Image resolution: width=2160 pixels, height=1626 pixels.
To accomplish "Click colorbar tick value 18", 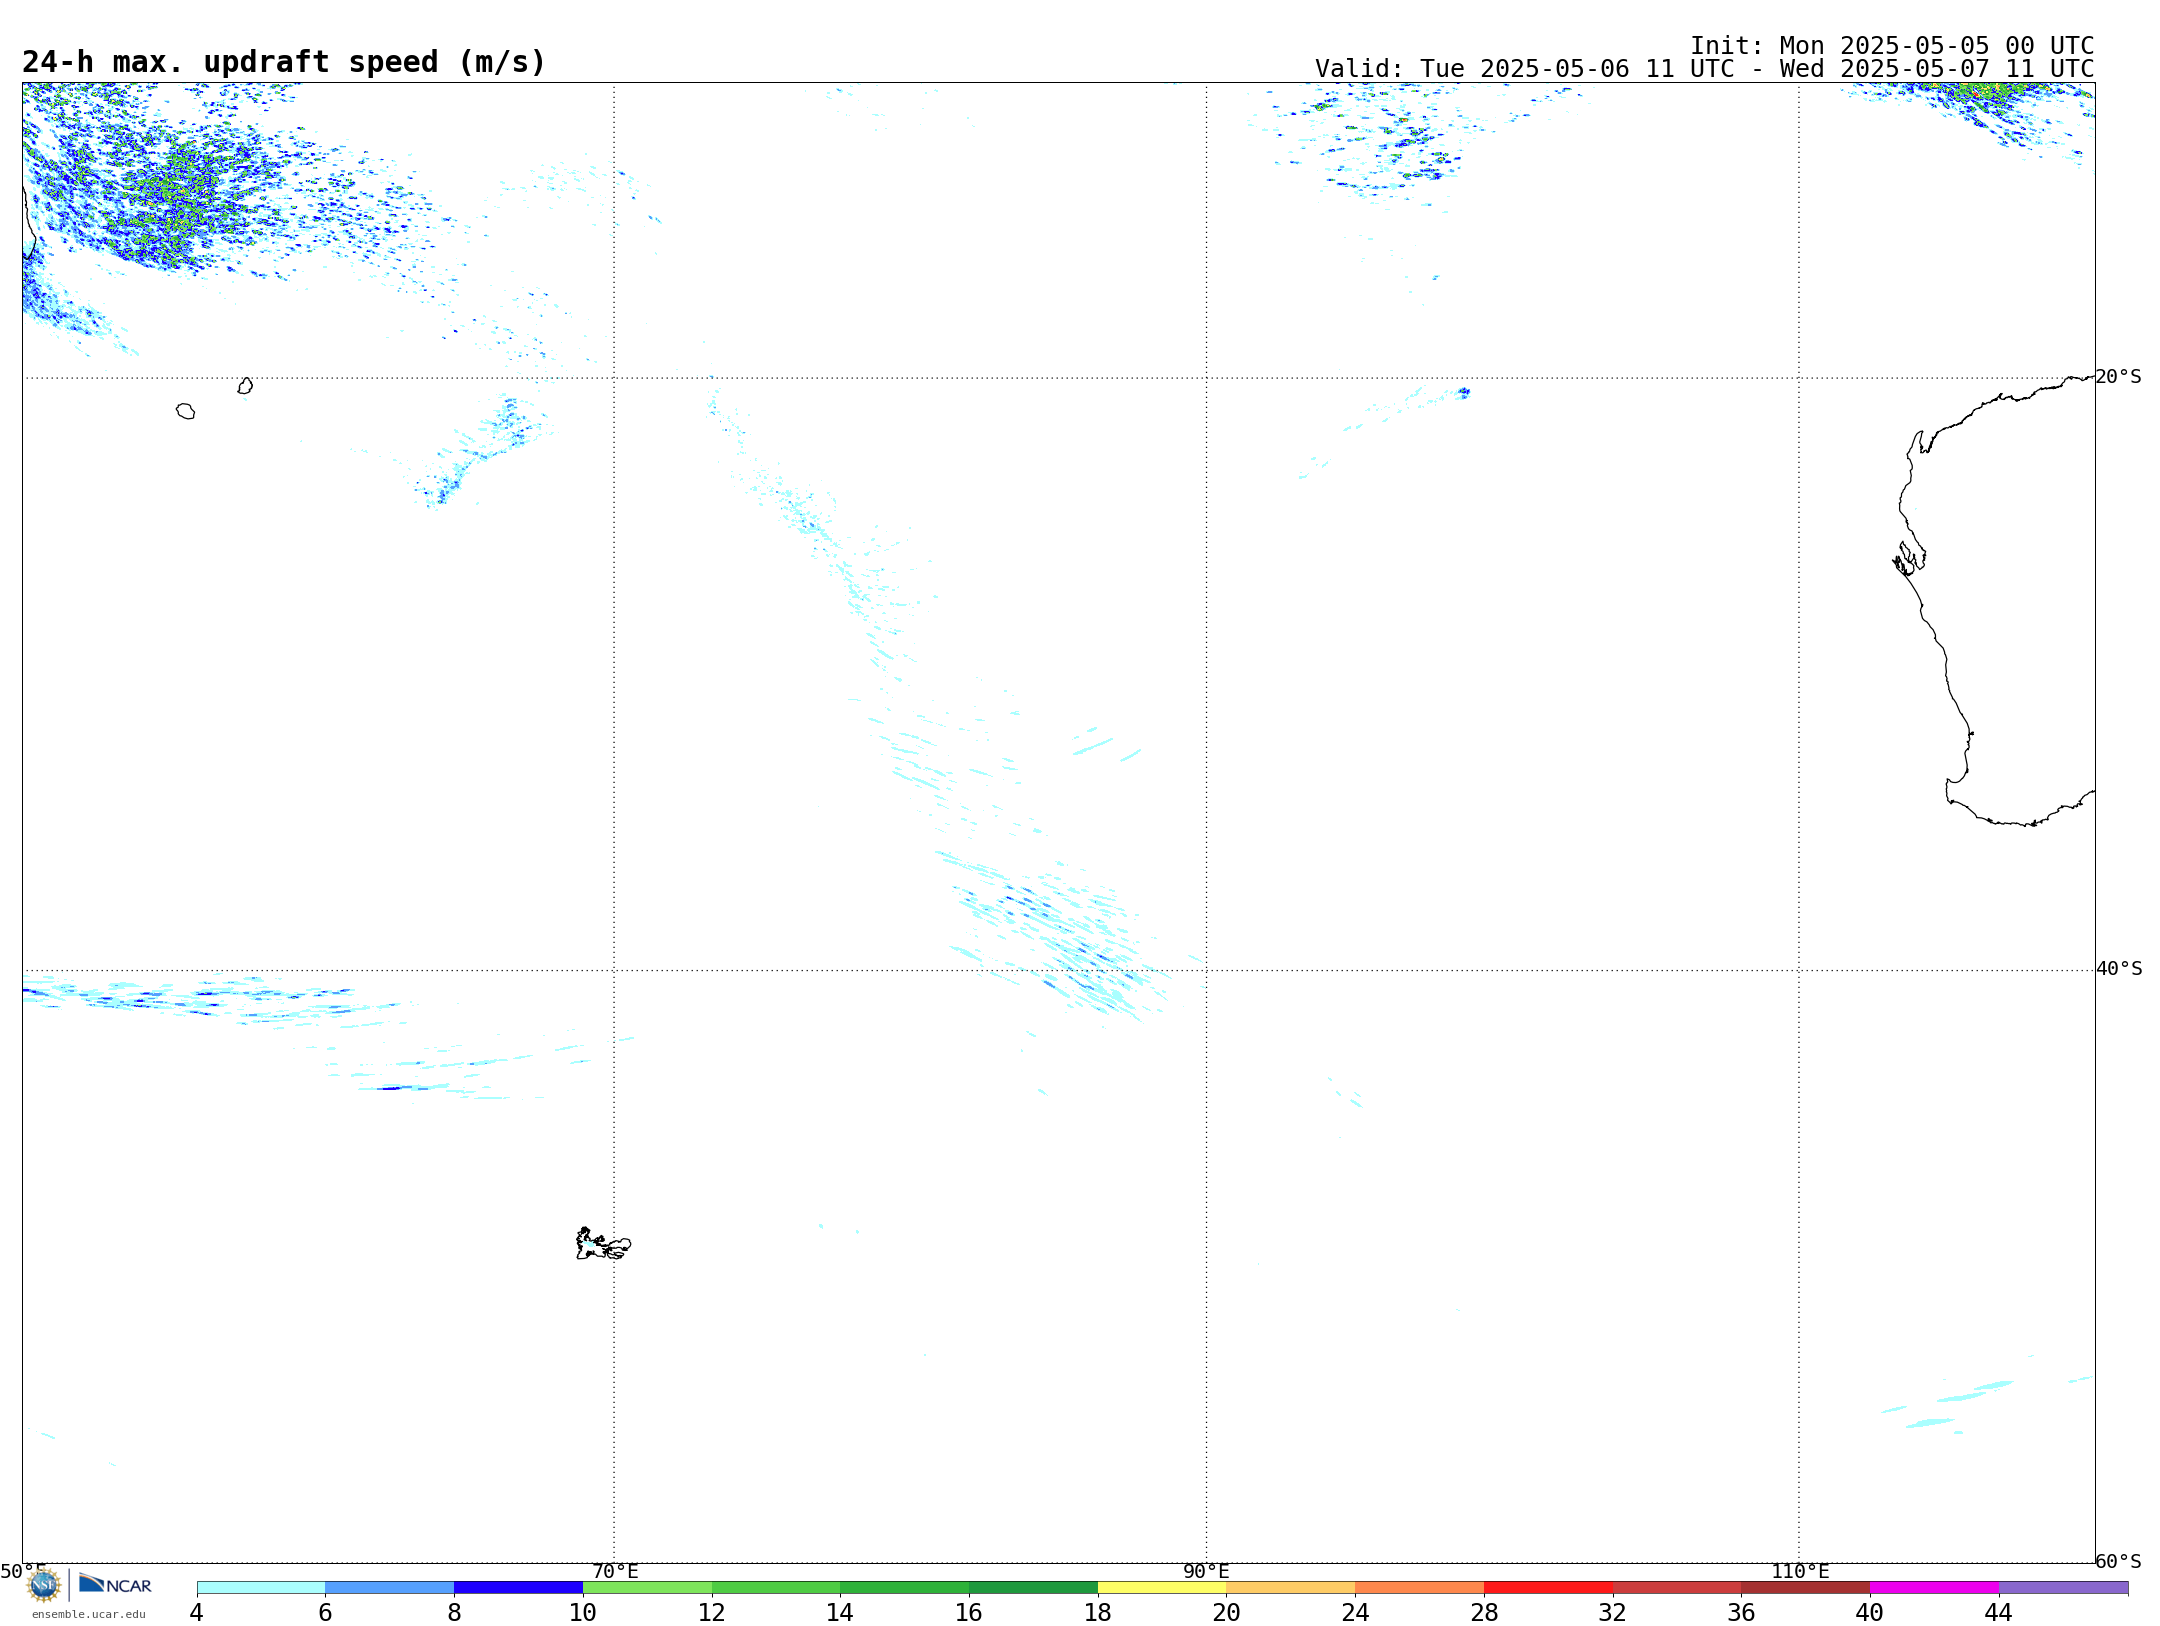I will (1098, 1612).
